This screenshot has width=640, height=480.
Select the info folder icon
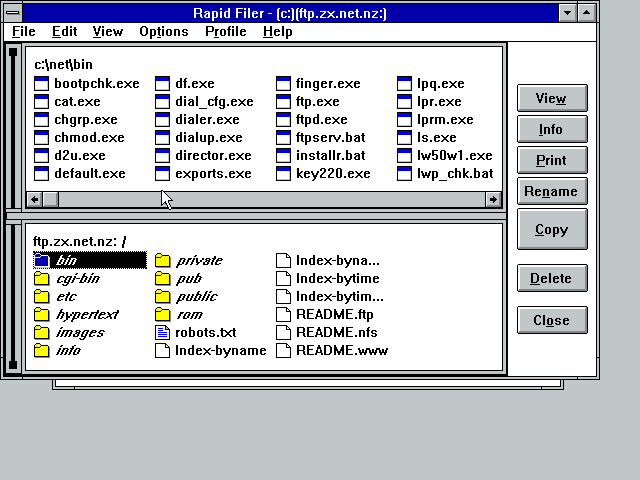tap(41, 350)
